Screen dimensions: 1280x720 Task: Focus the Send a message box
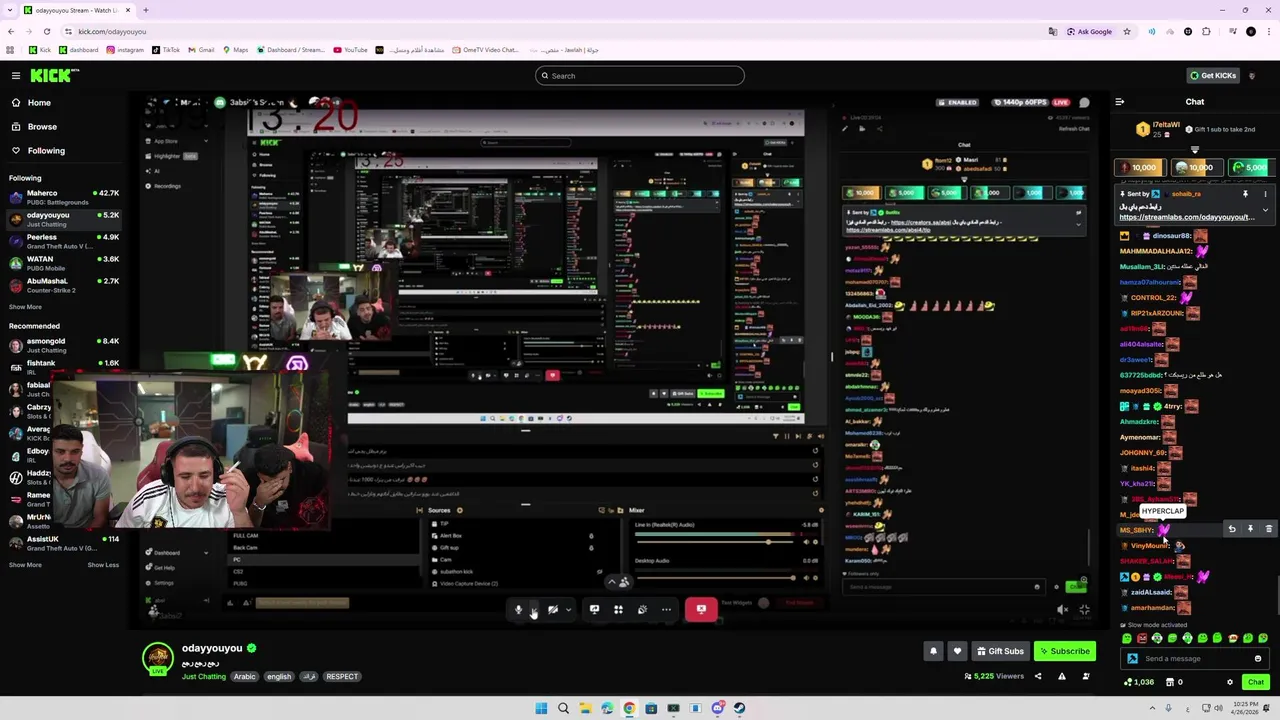coord(1195,659)
